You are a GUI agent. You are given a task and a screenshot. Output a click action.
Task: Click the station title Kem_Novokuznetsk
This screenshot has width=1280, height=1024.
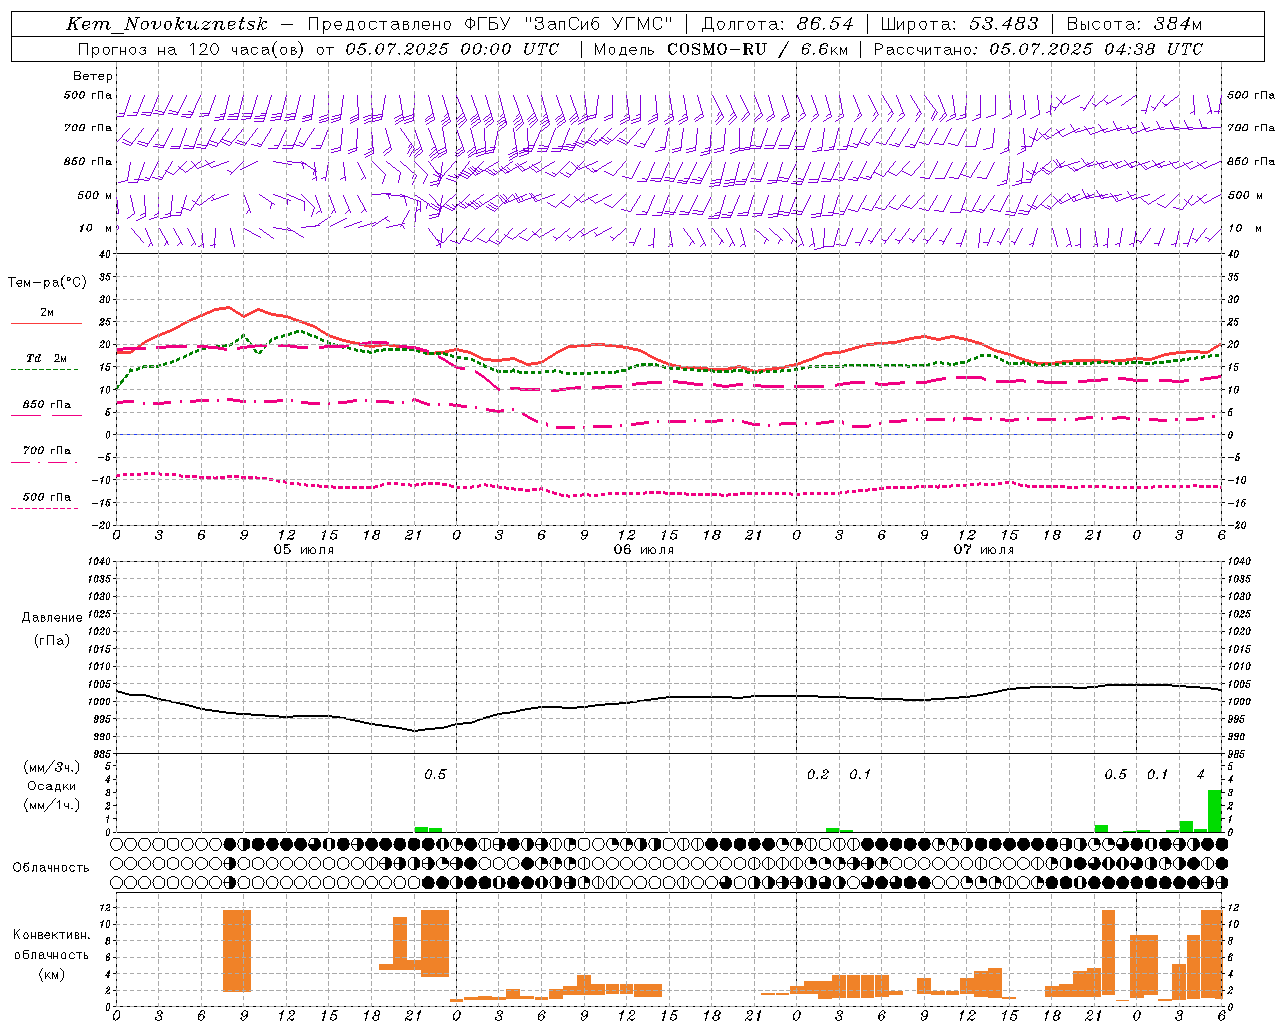(167, 24)
